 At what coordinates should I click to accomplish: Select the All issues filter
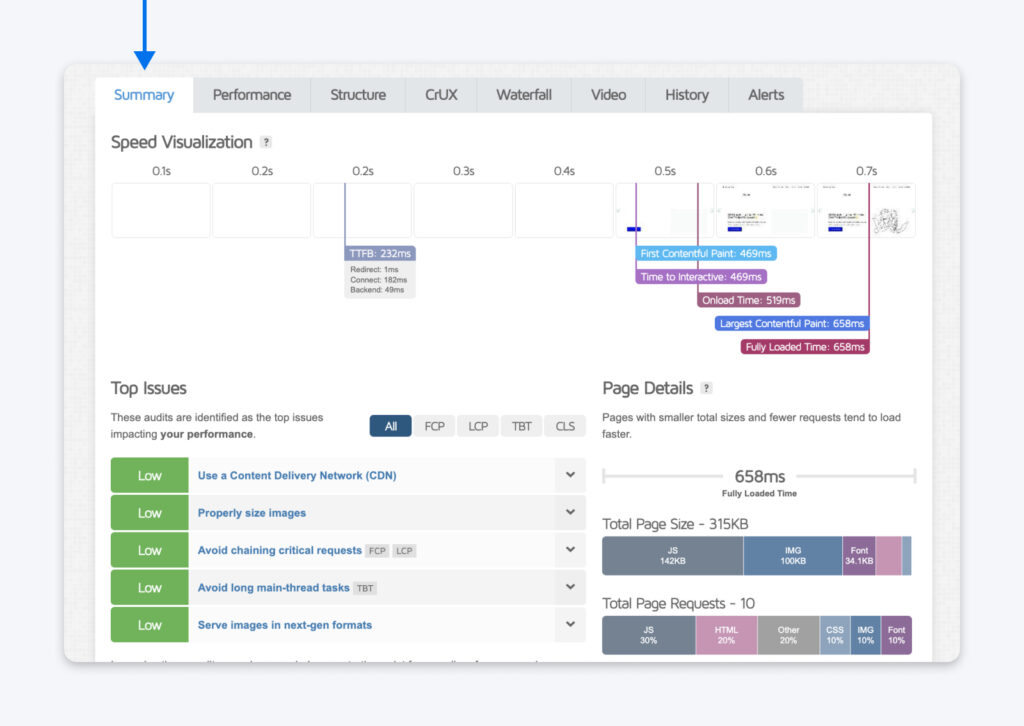(x=390, y=426)
